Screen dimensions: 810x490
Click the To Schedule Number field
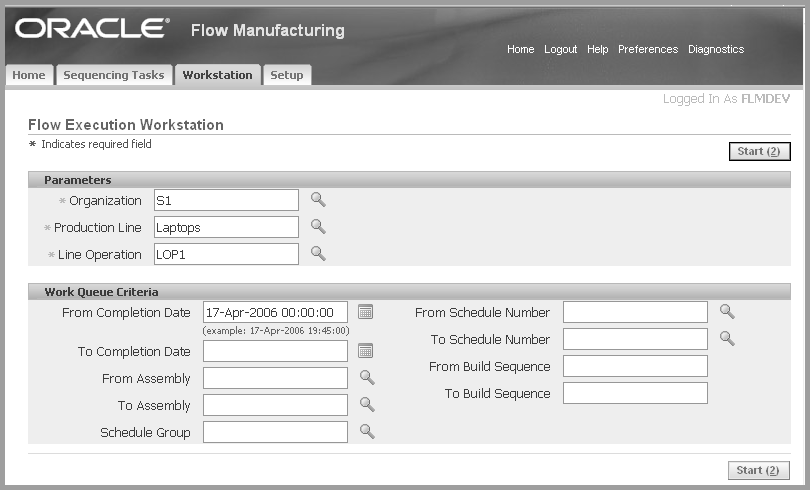[x=635, y=339]
